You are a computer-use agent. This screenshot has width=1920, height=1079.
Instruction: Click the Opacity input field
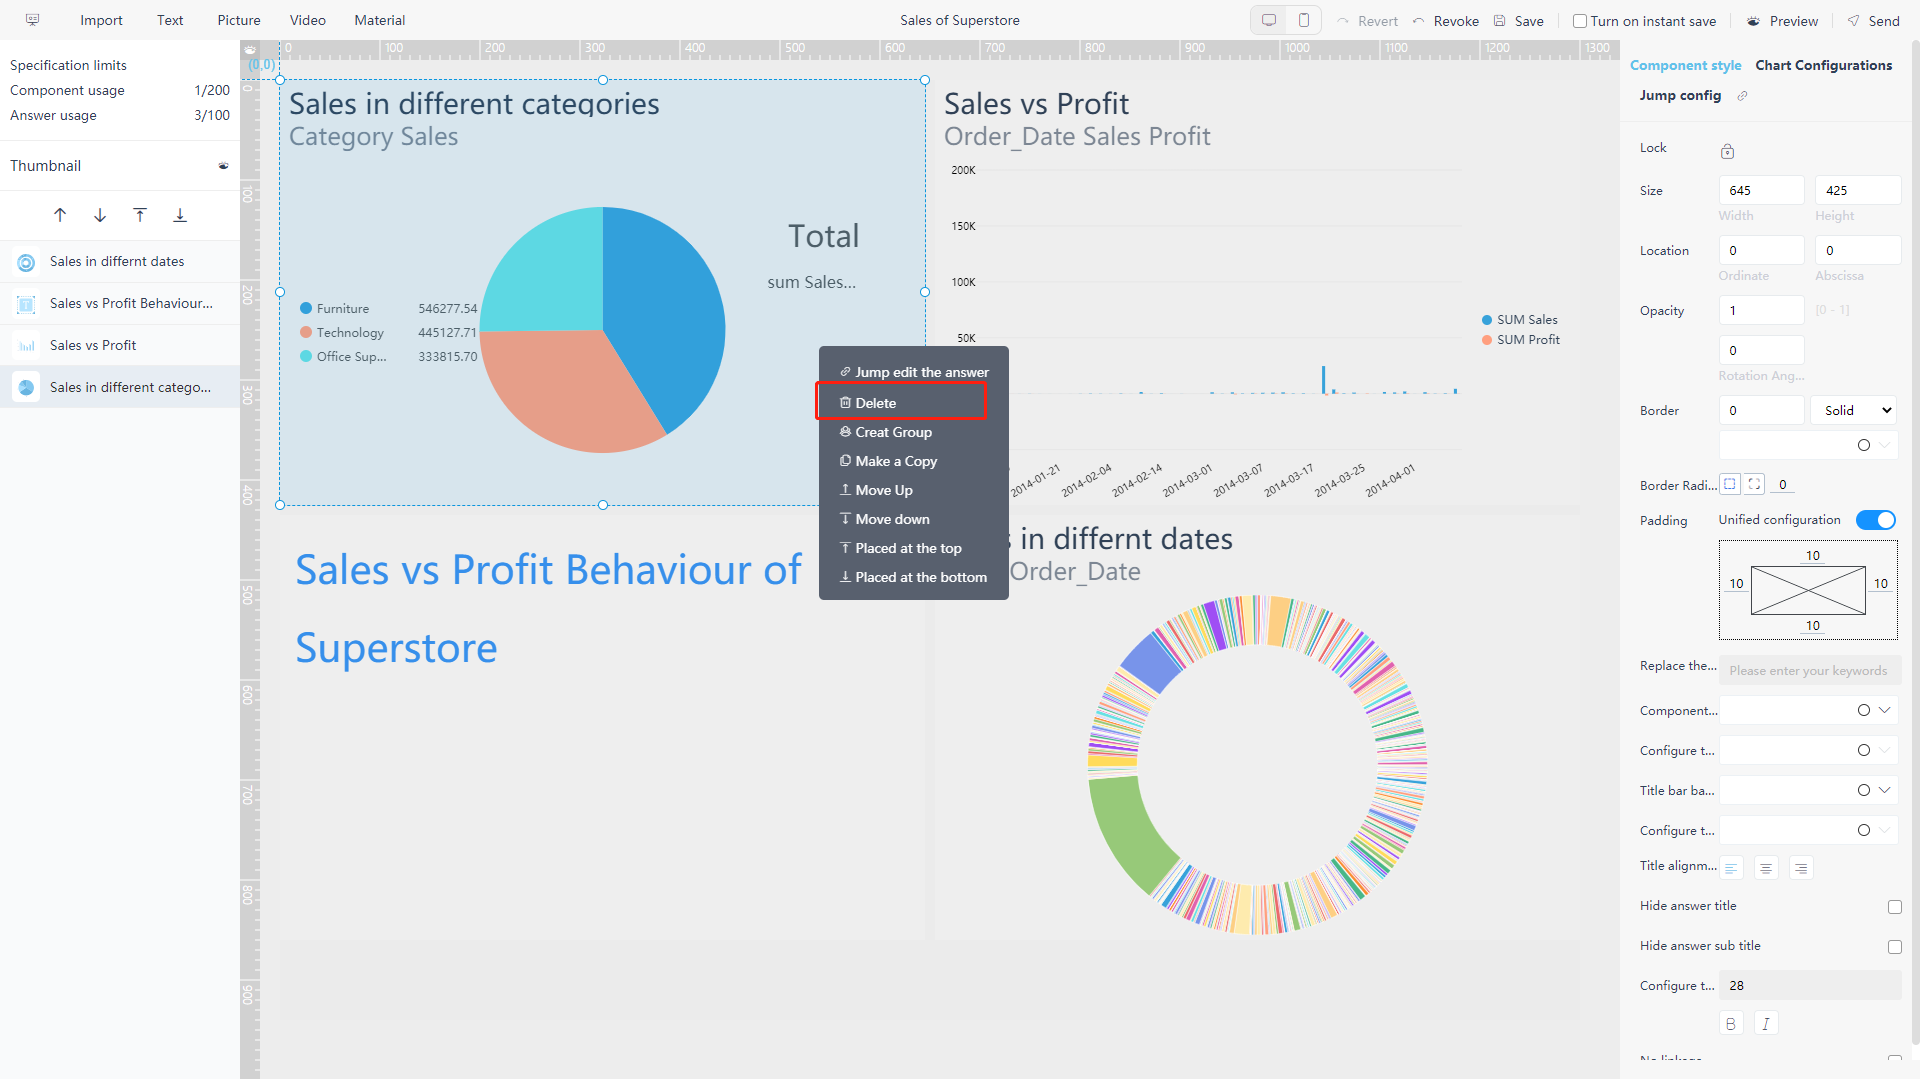[x=1761, y=310]
